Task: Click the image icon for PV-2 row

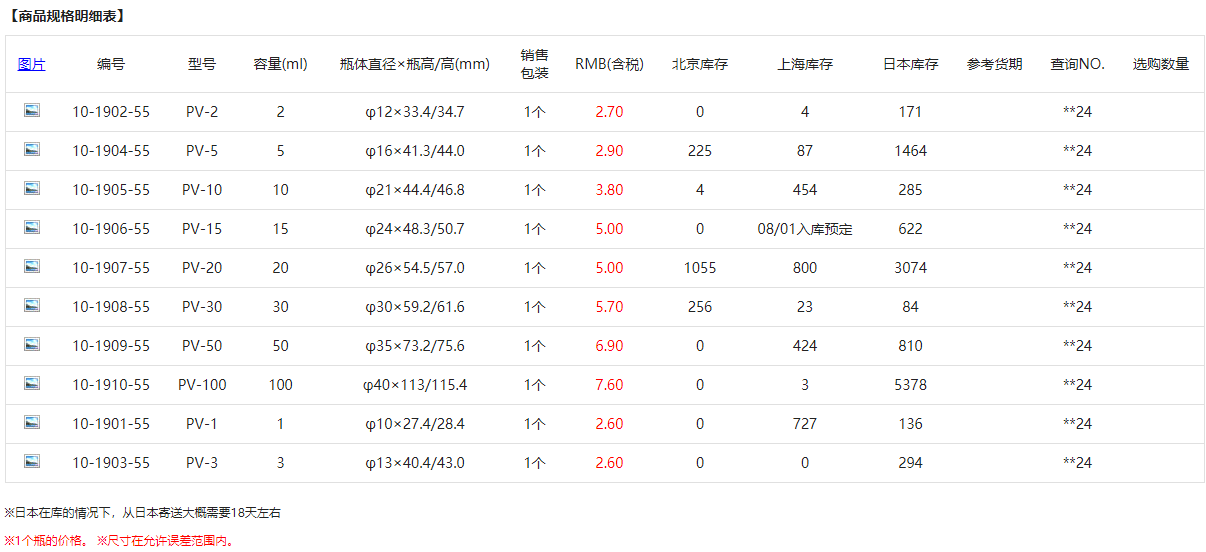Action: (x=32, y=111)
